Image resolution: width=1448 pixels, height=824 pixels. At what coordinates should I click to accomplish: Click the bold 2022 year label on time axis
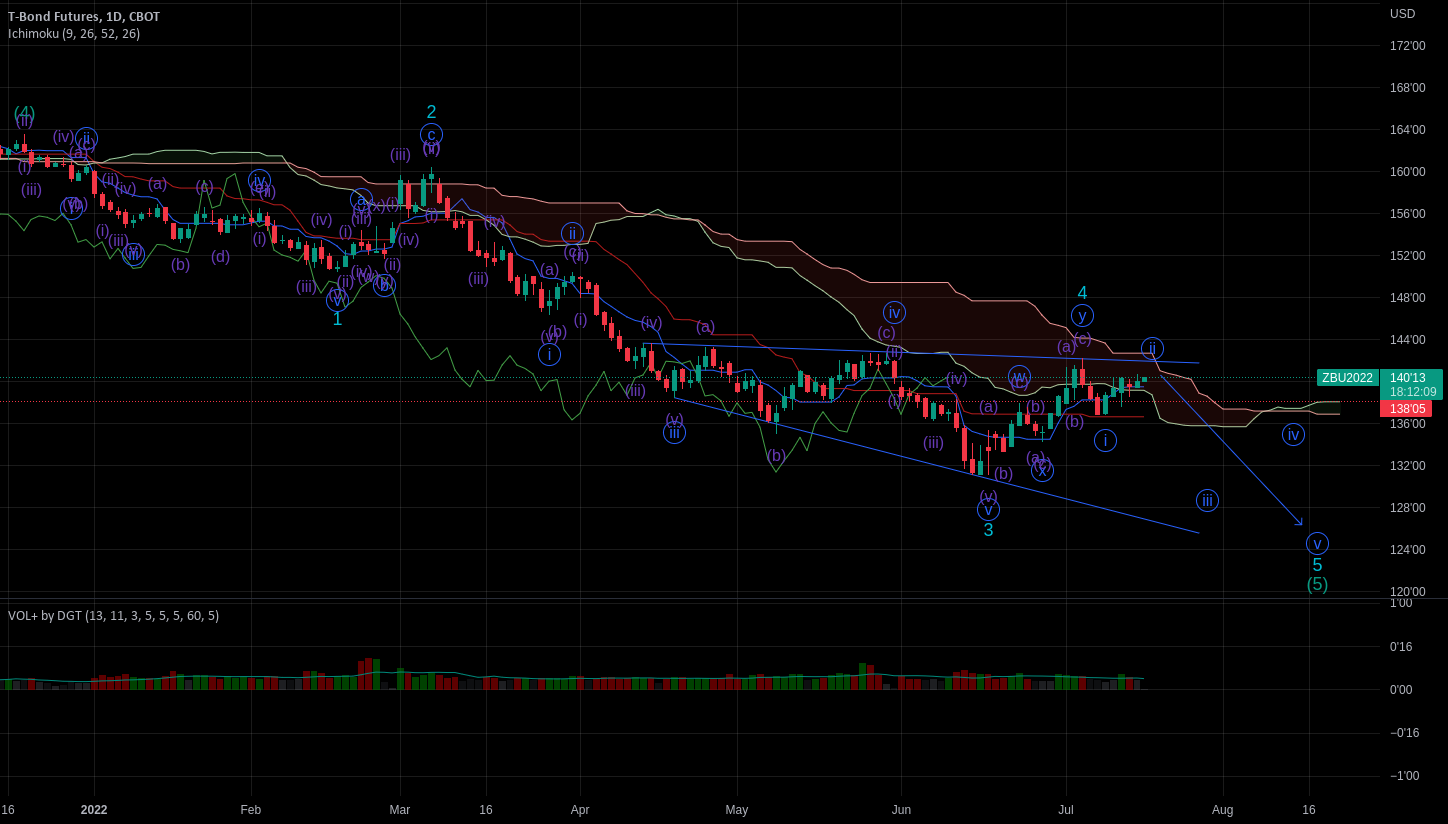click(x=94, y=810)
